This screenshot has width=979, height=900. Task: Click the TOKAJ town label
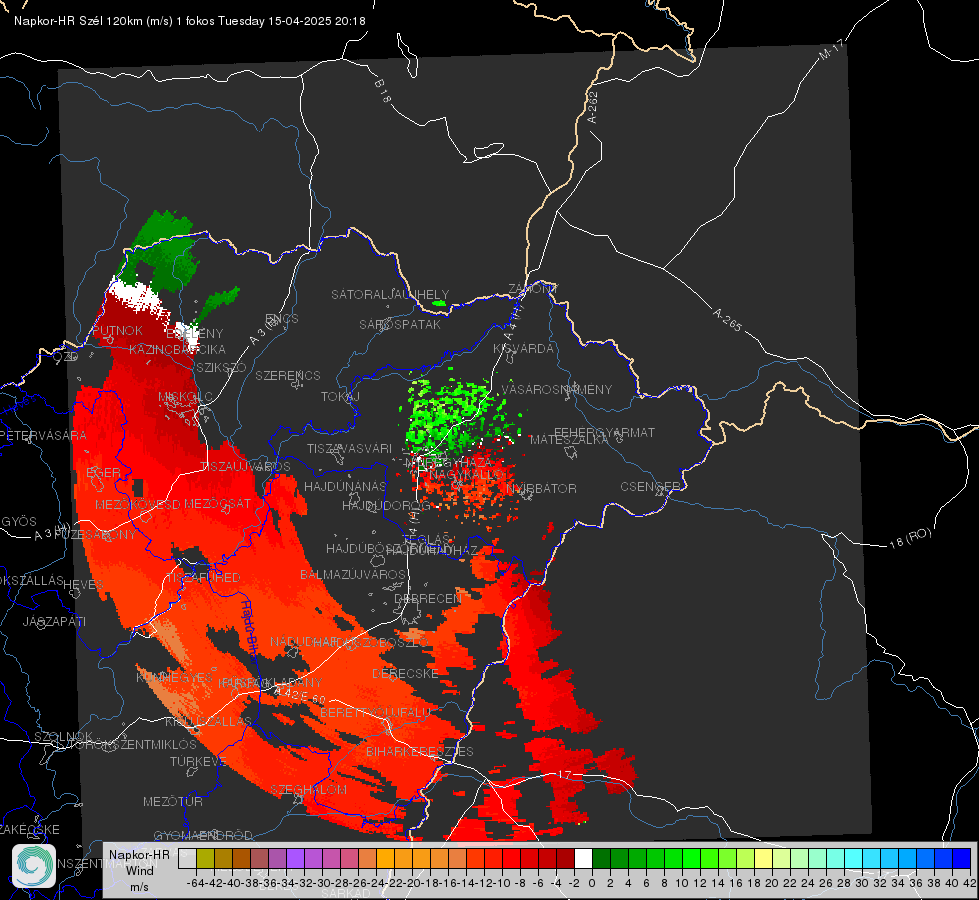coord(340,397)
